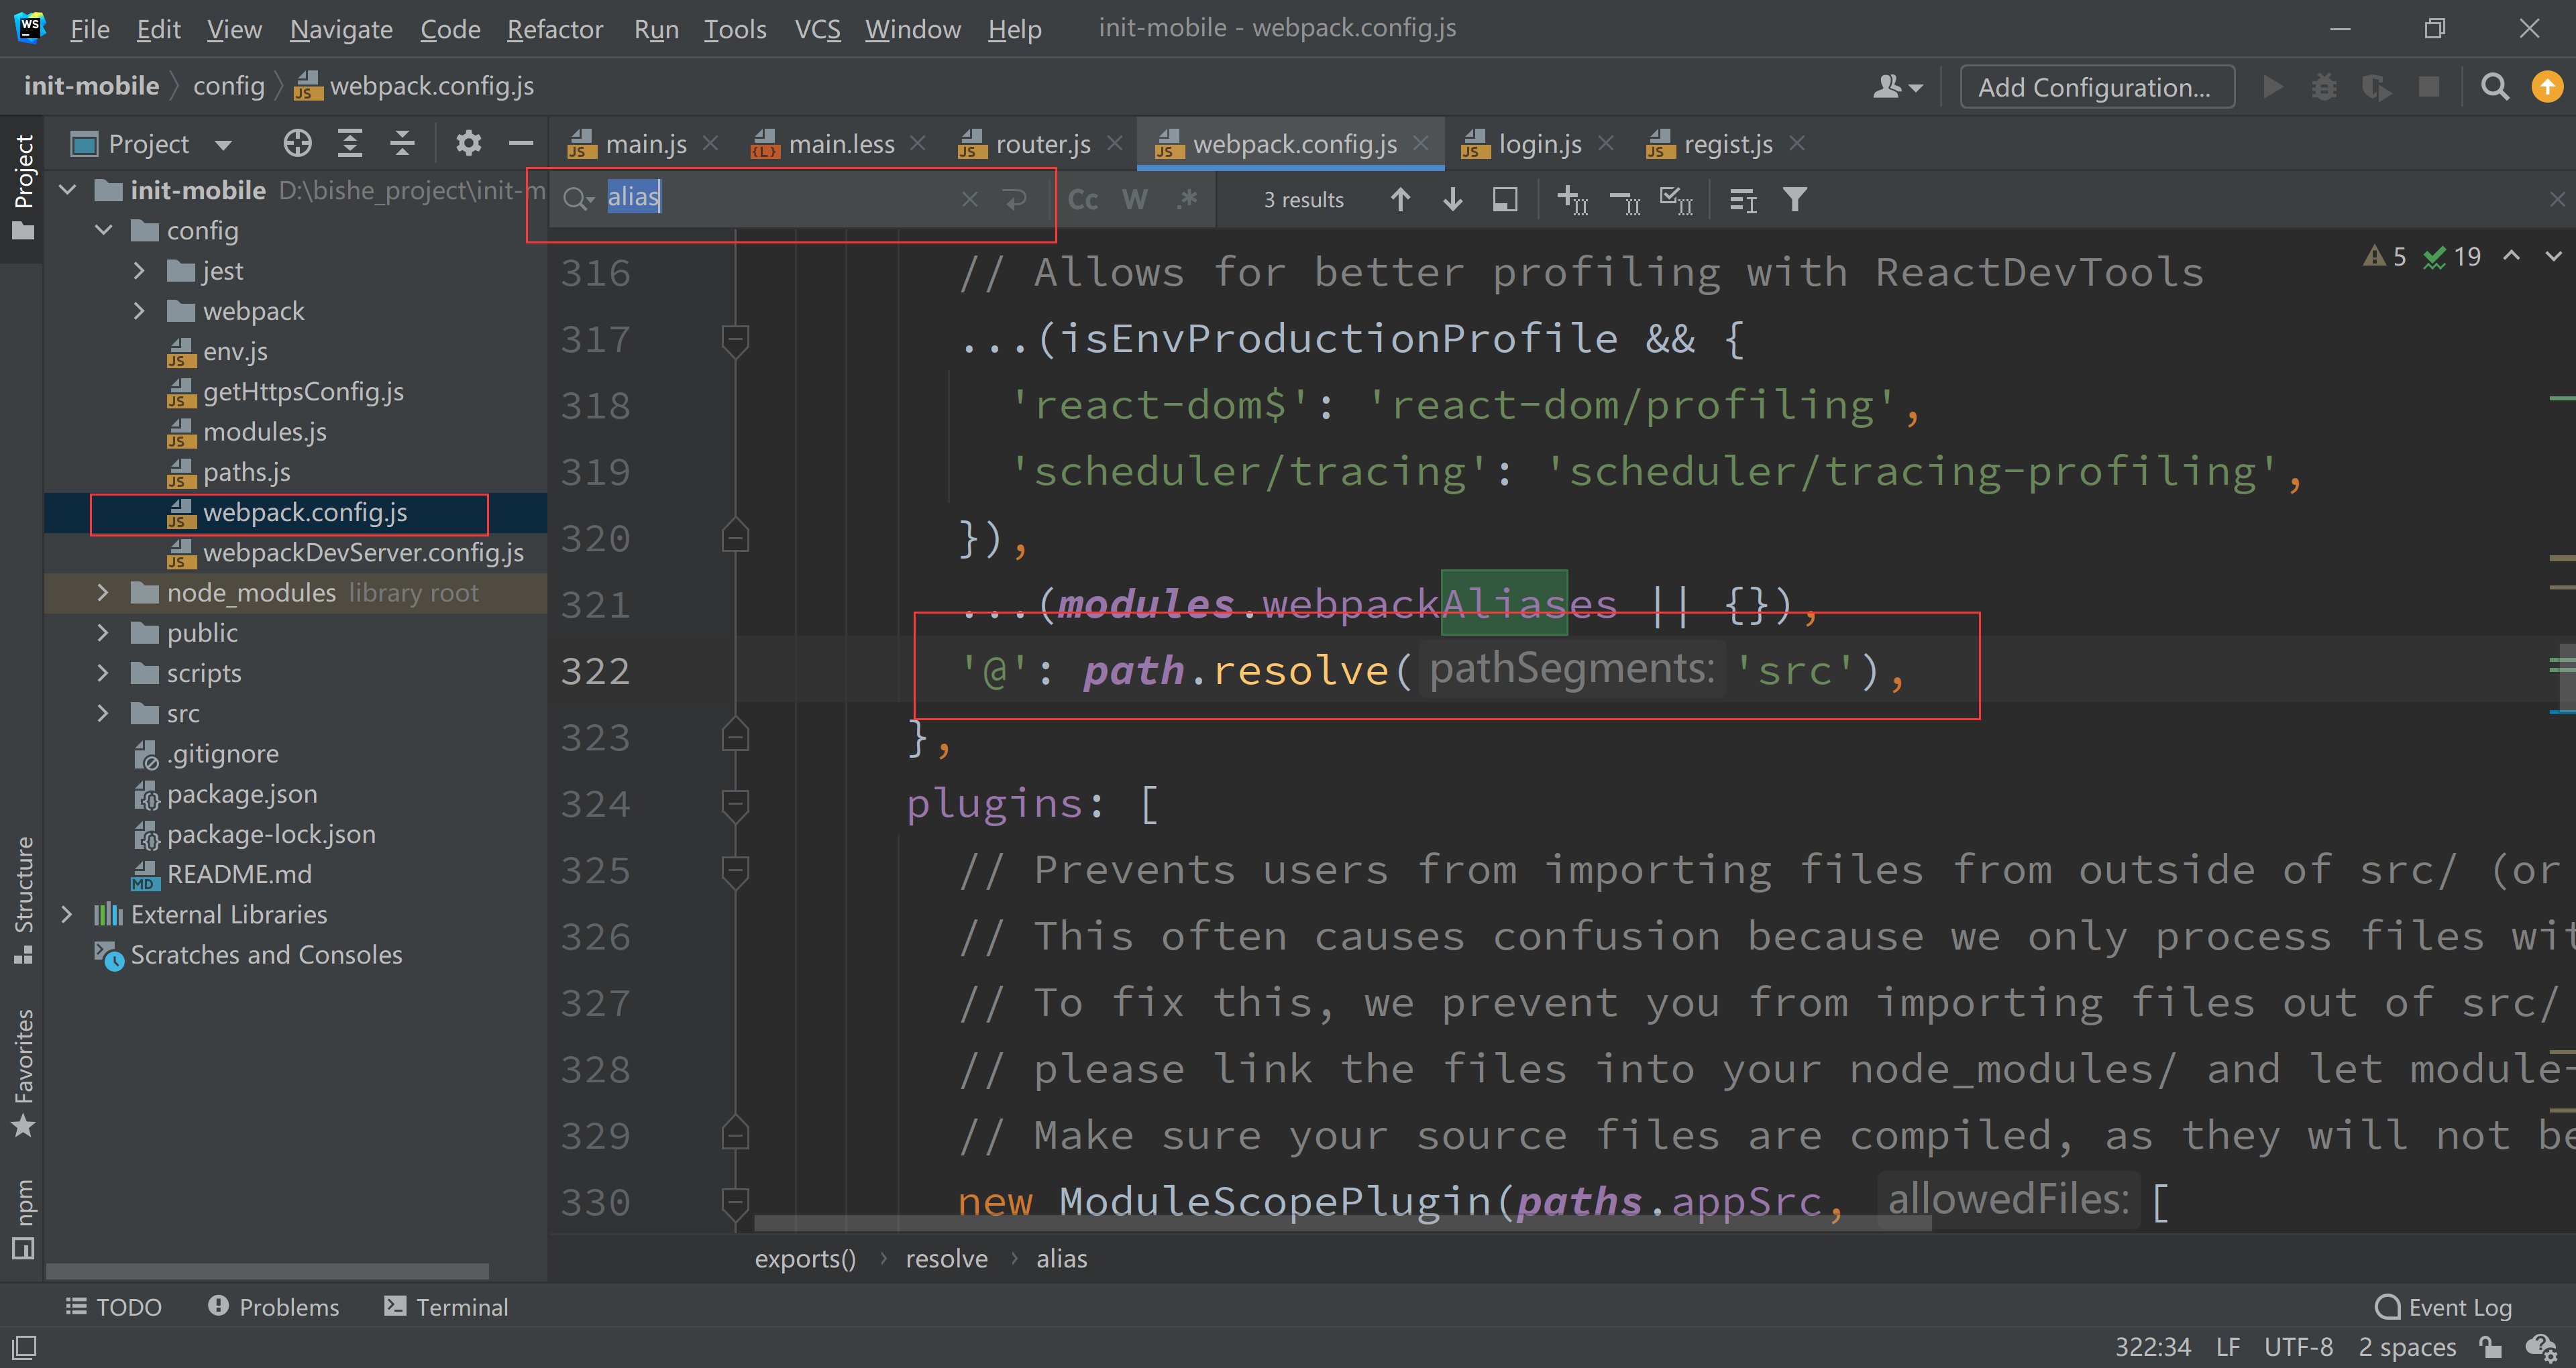Go to next search occurrence arrow

(1452, 200)
